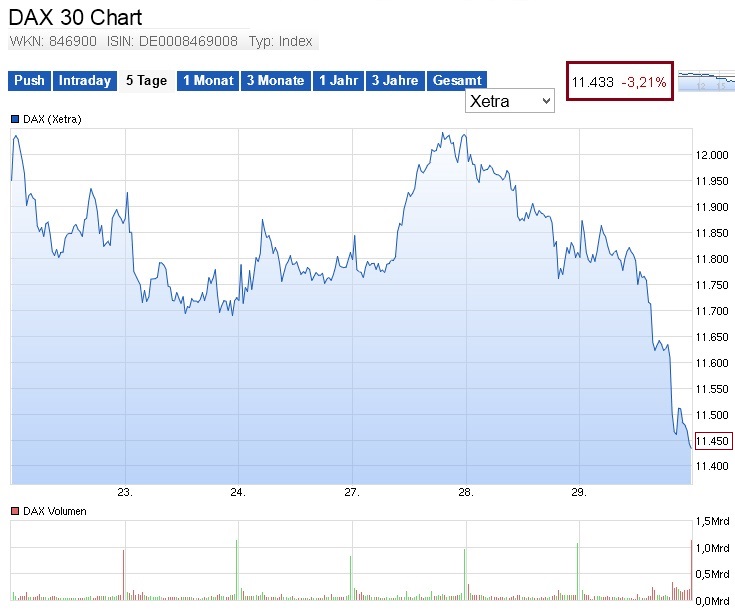Click the tall green volume bar near 24.
This screenshot has height=616, width=735.
pos(237,569)
